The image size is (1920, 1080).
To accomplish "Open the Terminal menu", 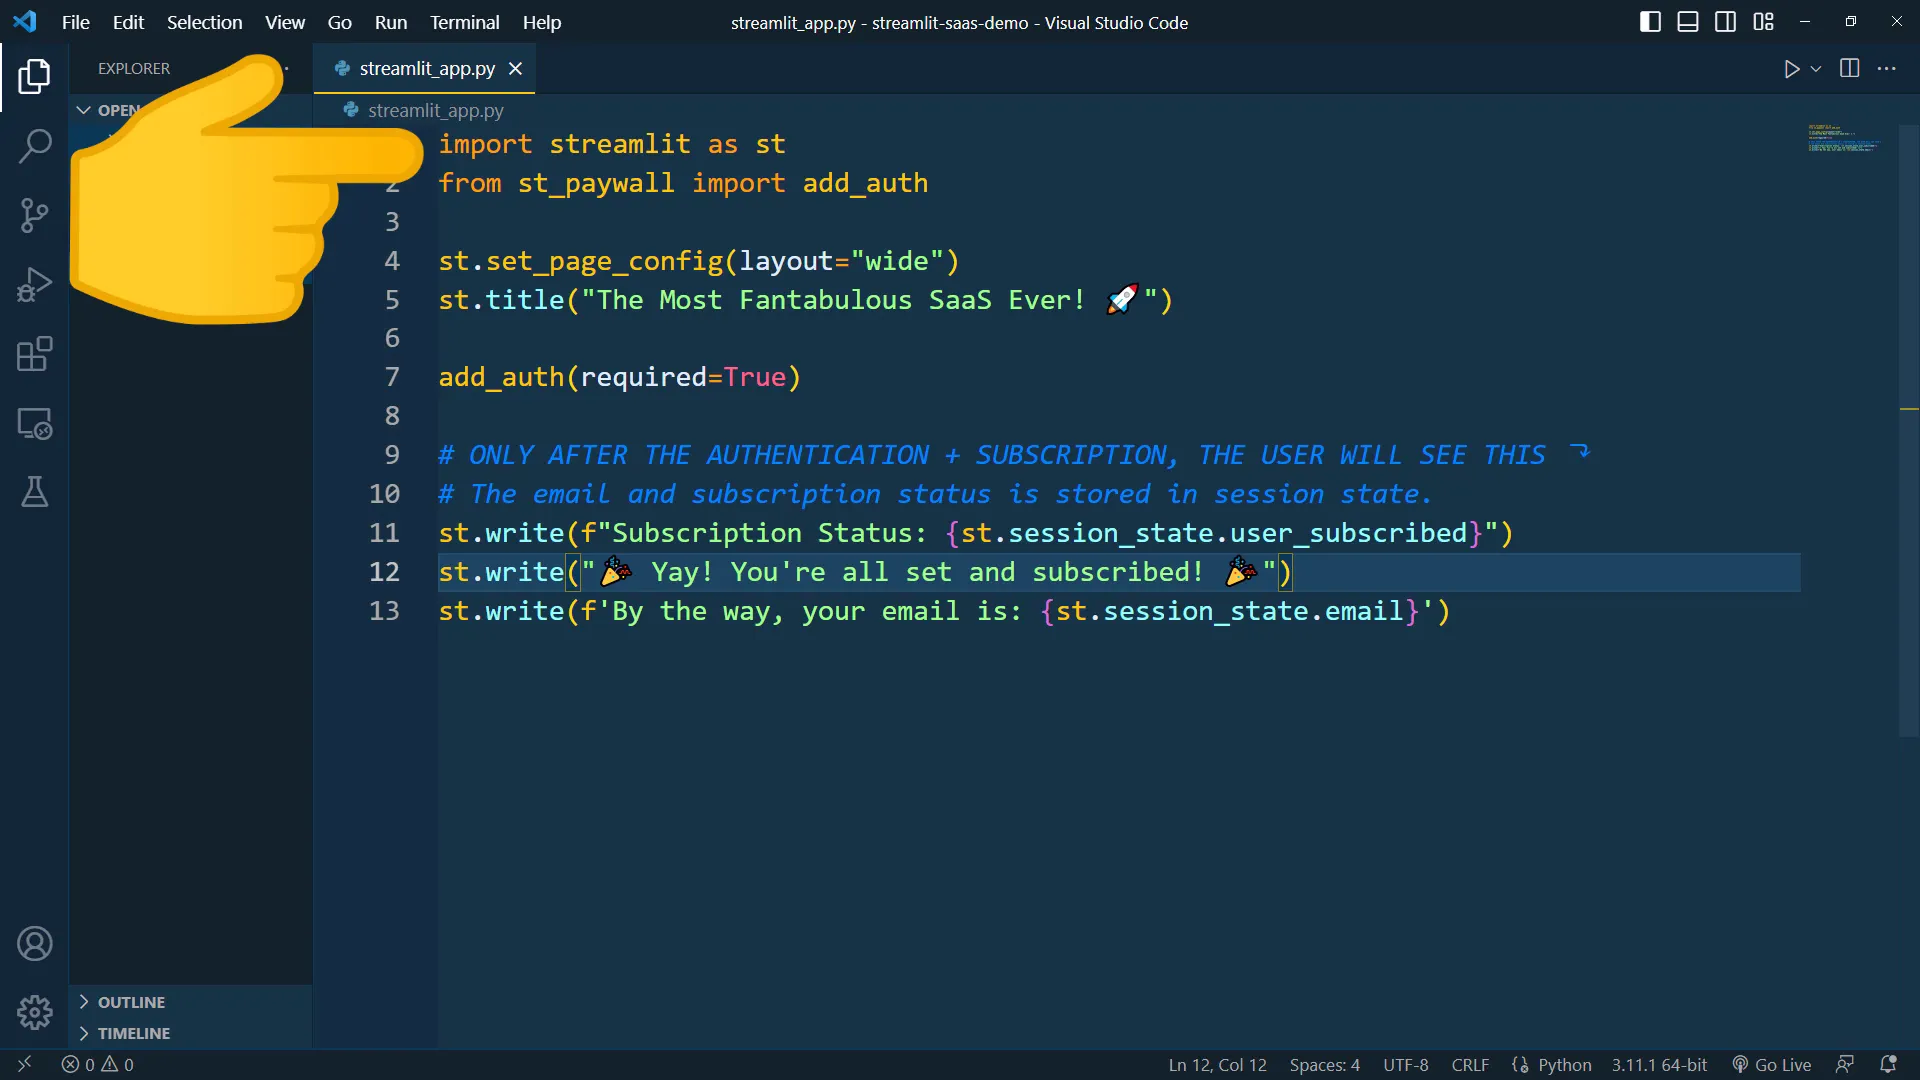I will tap(463, 22).
